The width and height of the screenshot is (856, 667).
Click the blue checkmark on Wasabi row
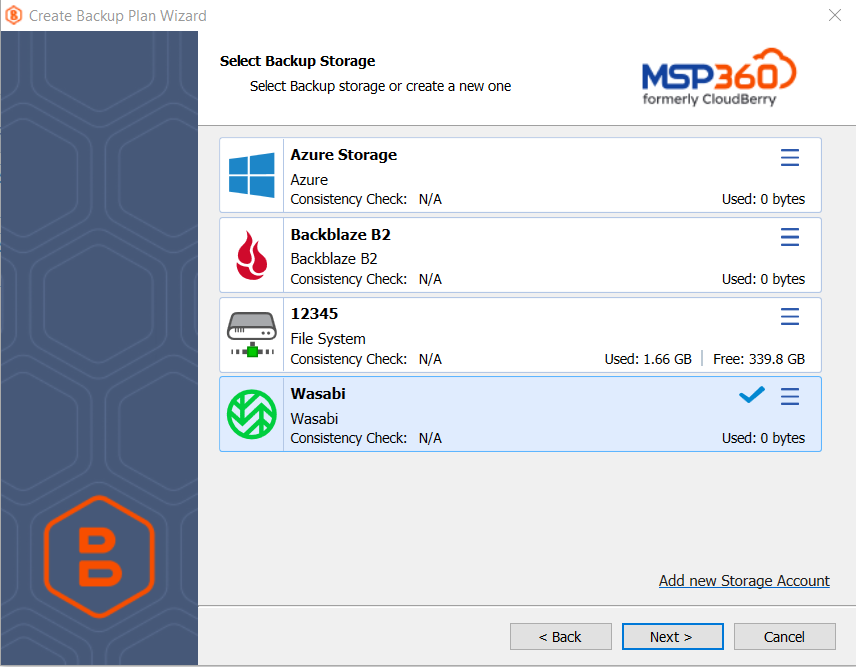coord(752,395)
